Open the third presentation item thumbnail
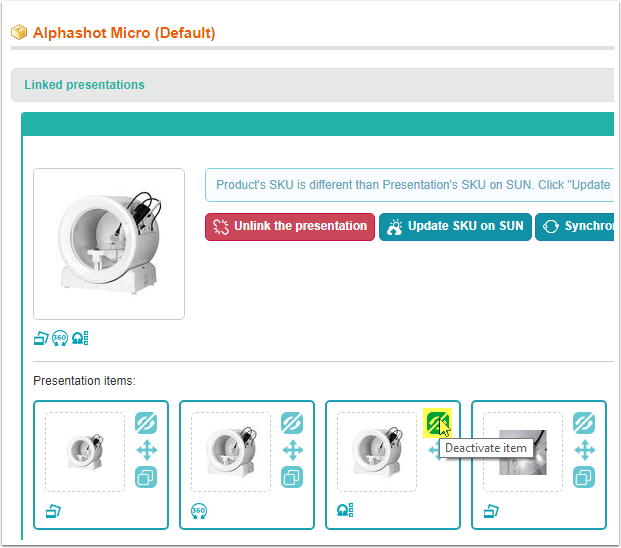 click(377, 452)
